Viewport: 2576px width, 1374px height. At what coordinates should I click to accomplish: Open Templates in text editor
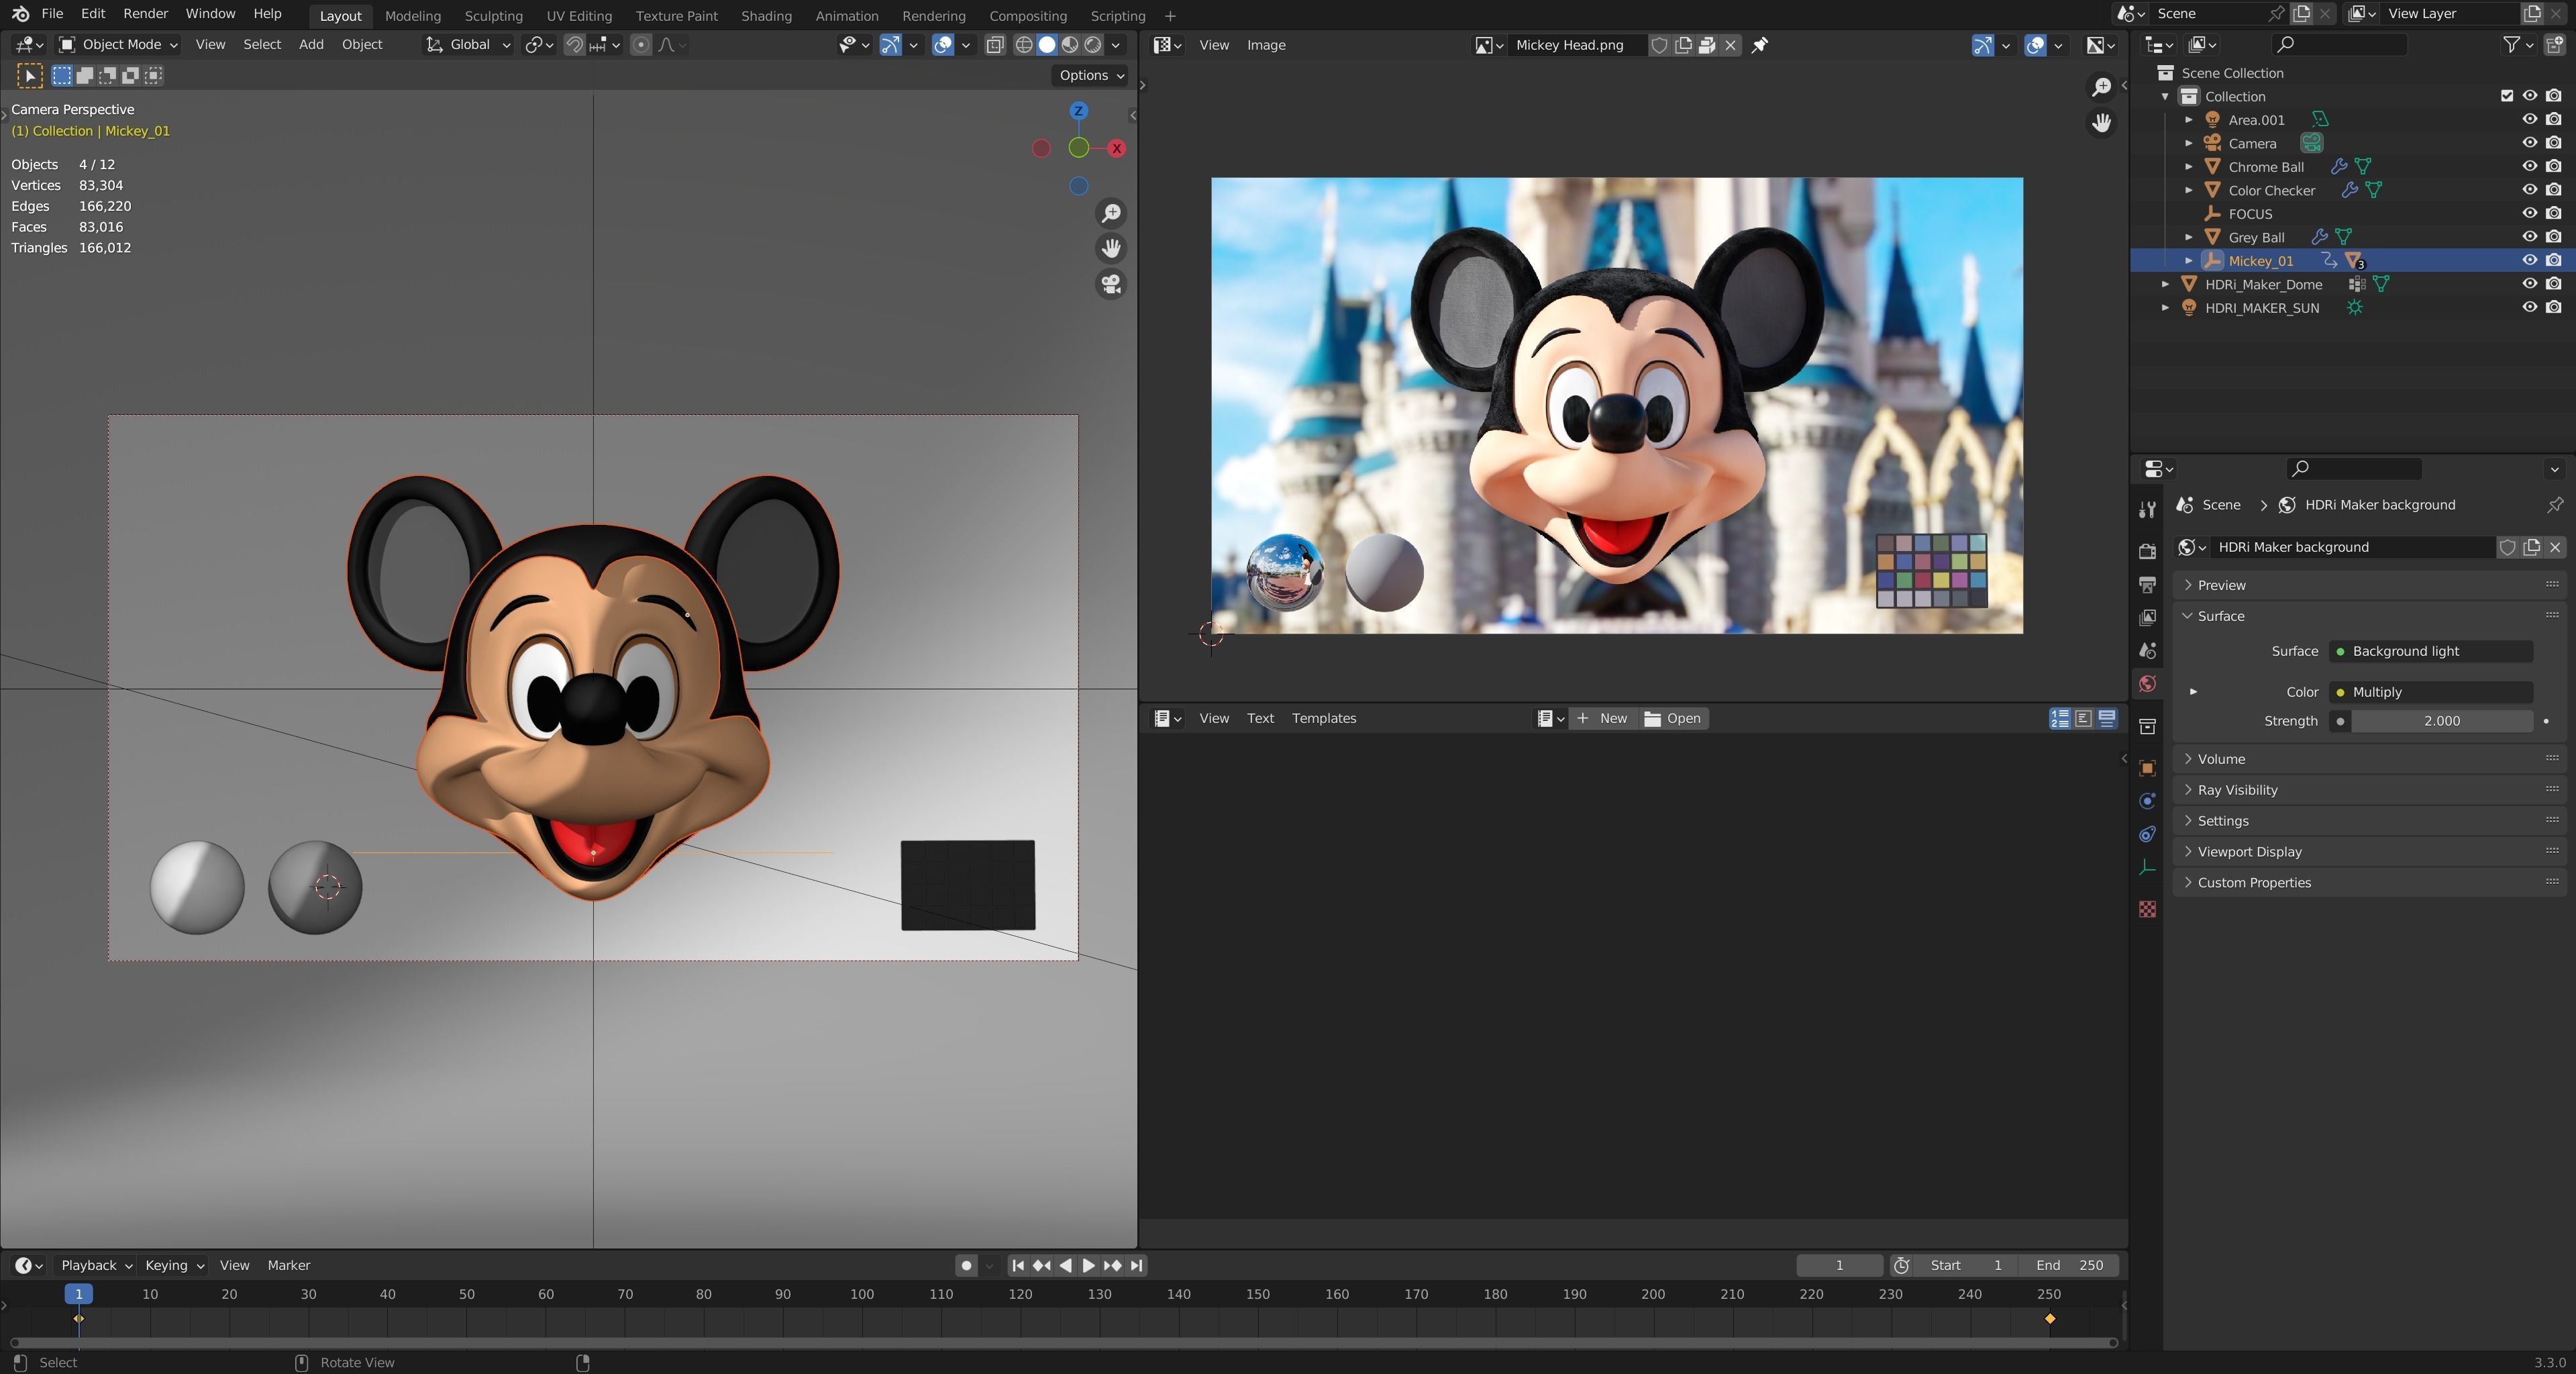1323,718
